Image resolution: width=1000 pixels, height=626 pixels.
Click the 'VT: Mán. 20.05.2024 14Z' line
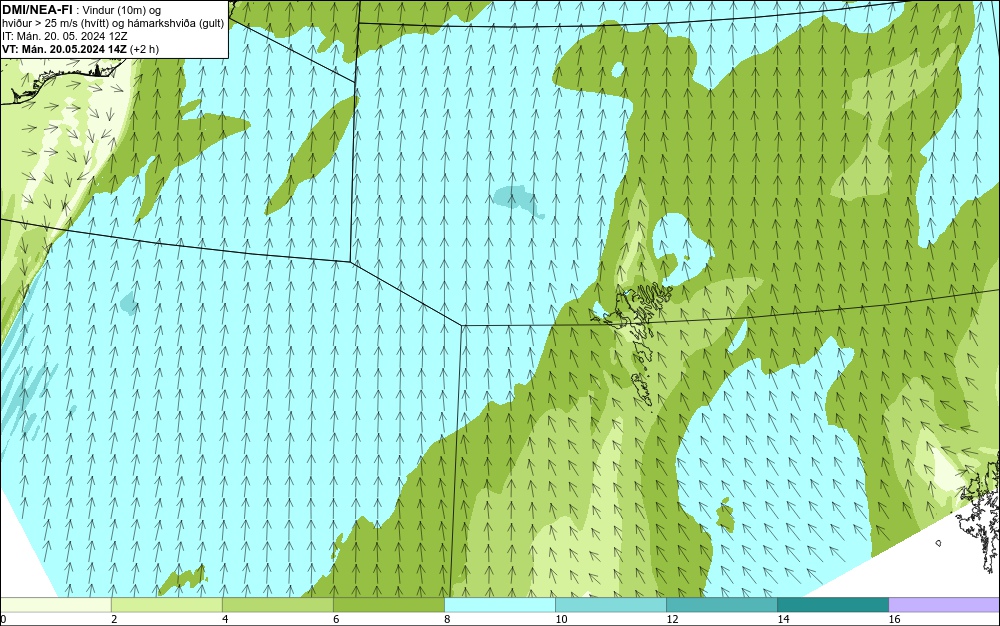80,49
